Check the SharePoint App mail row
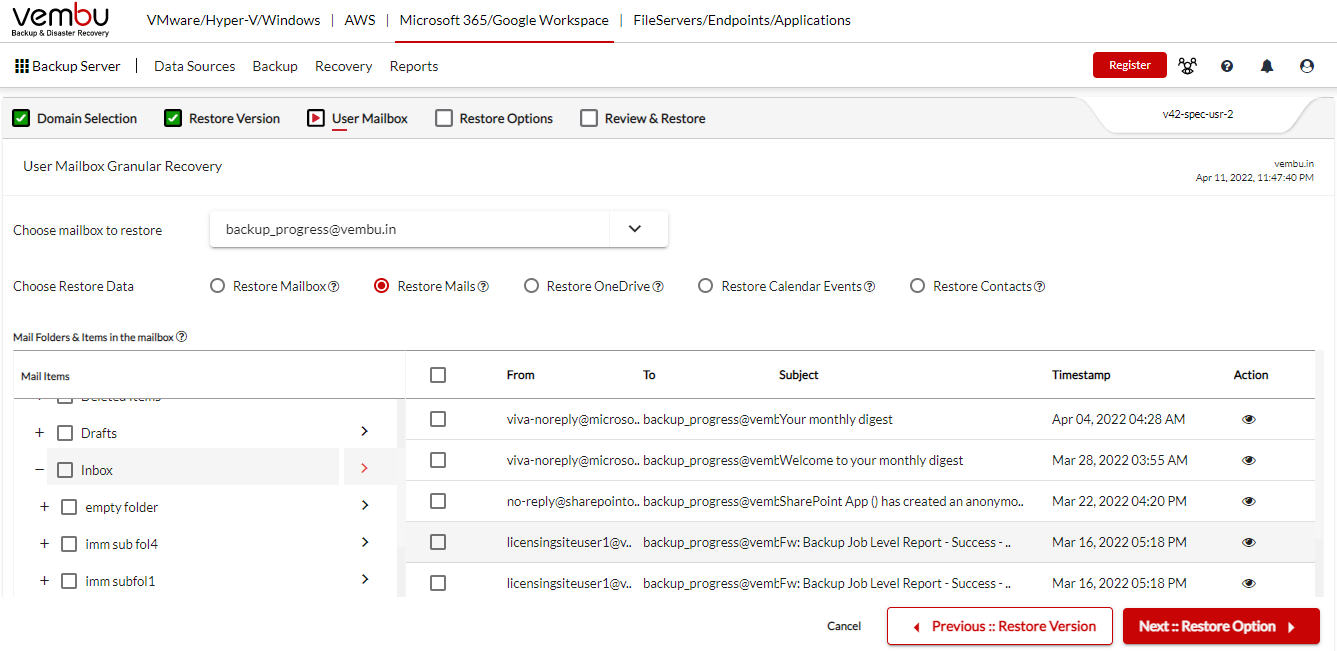The height and width of the screenshot is (651, 1337). [438, 501]
